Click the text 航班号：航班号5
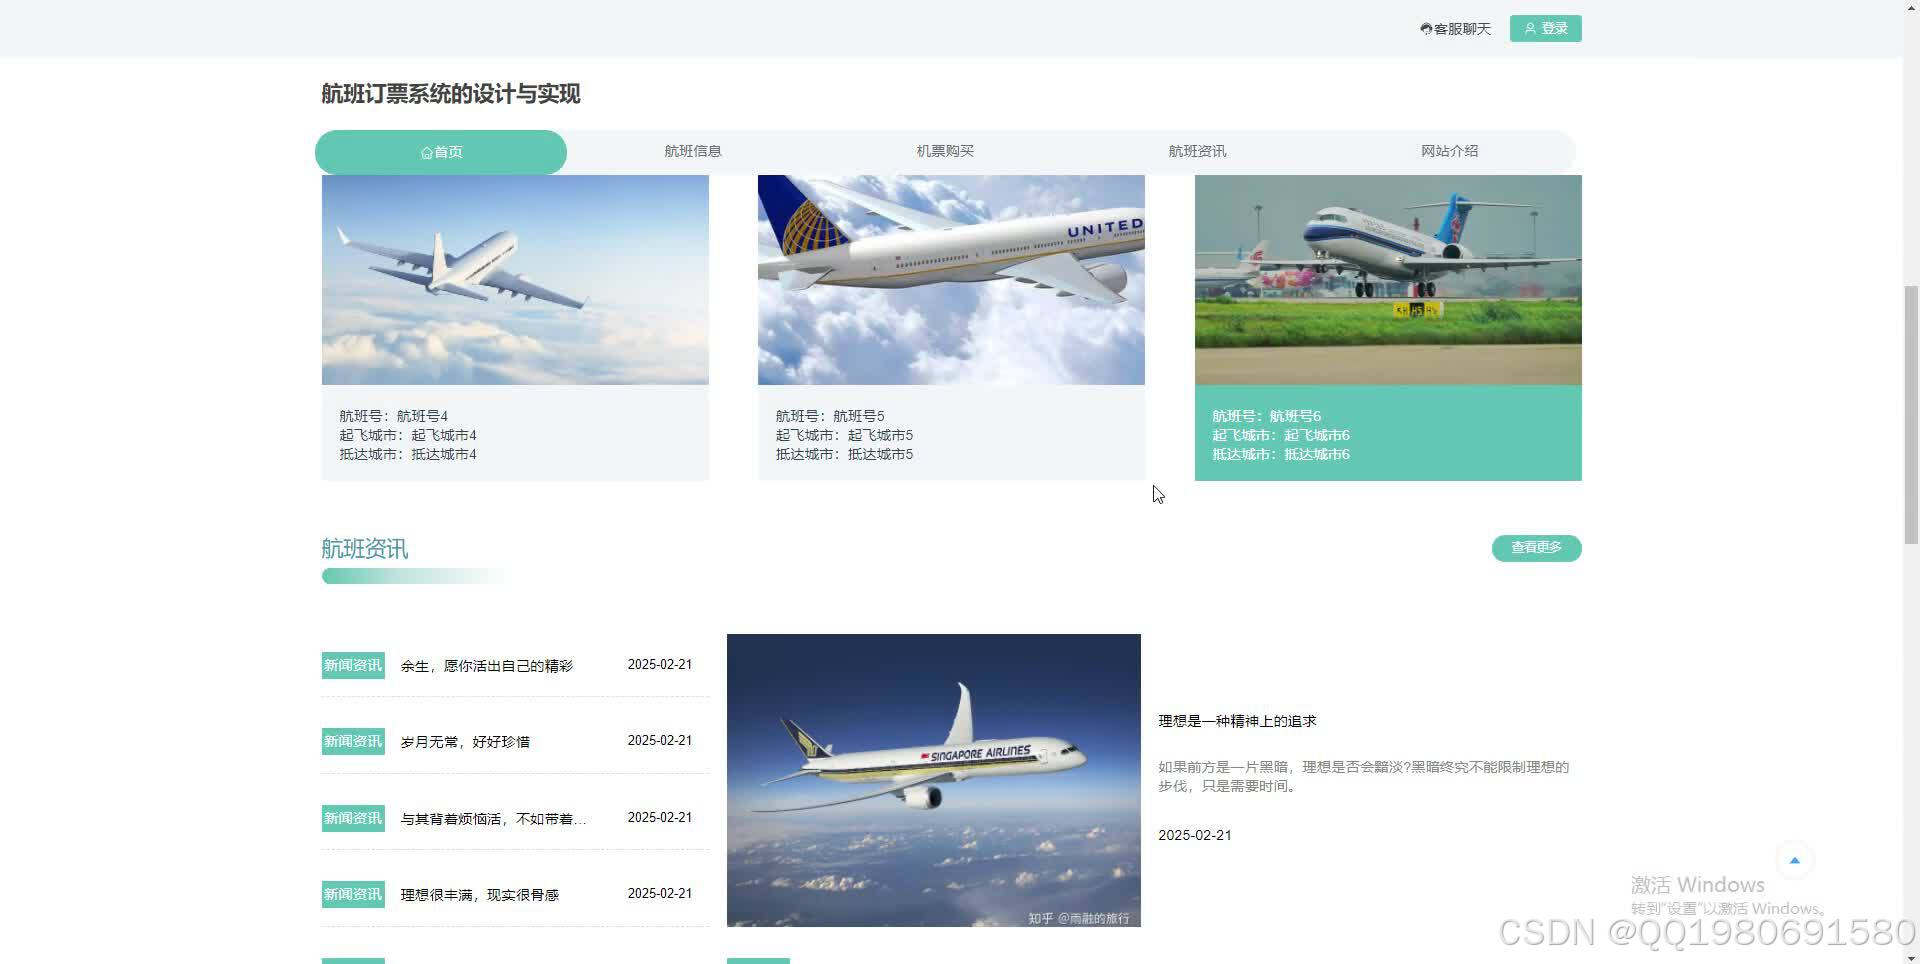 click(830, 416)
